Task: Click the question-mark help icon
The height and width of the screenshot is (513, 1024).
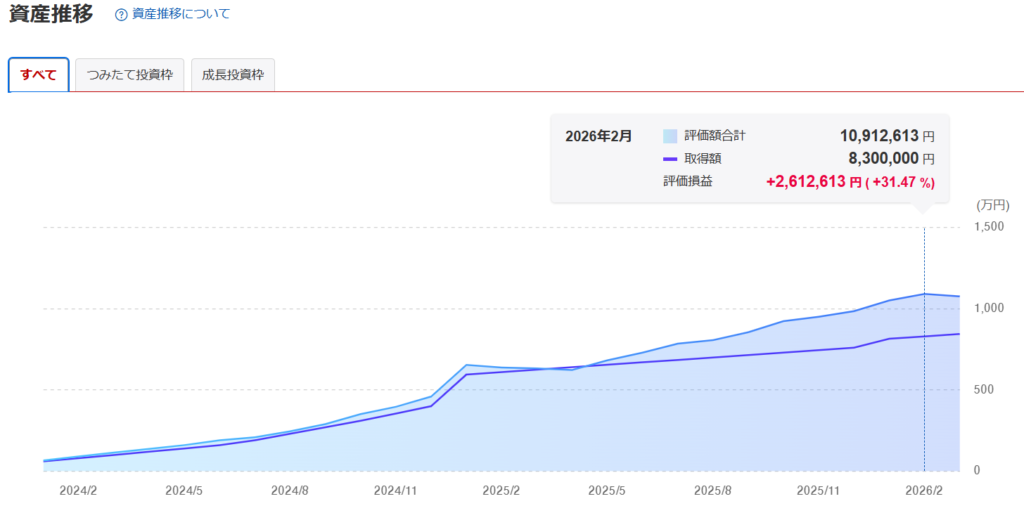Action: coord(121,15)
